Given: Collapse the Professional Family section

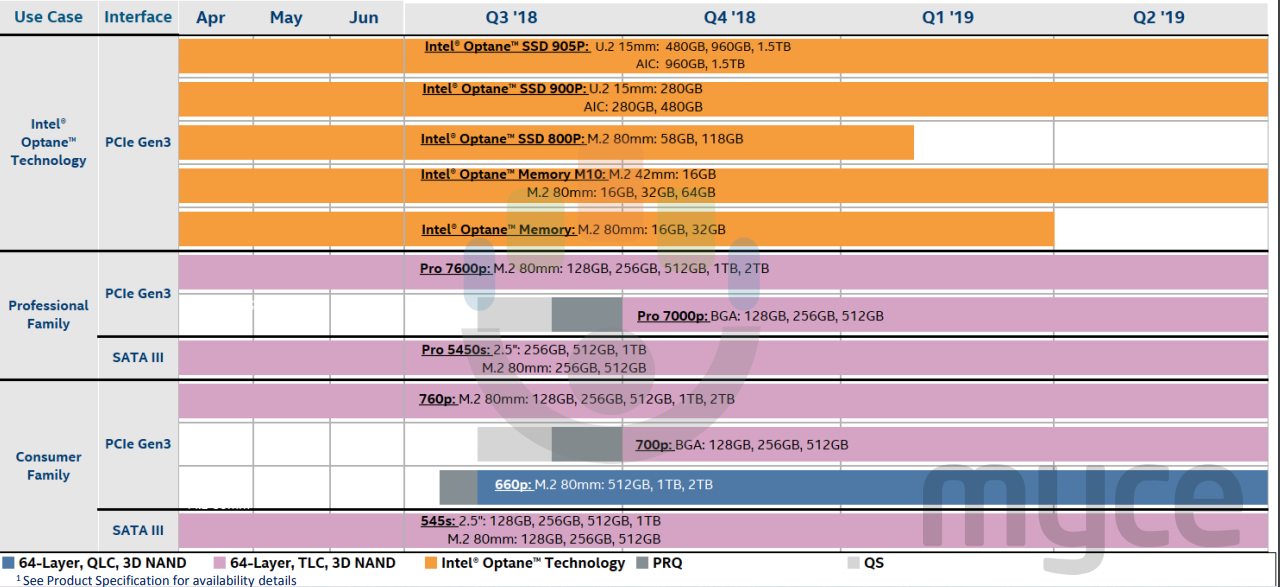Looking at the screenshot, I should 48,314.
